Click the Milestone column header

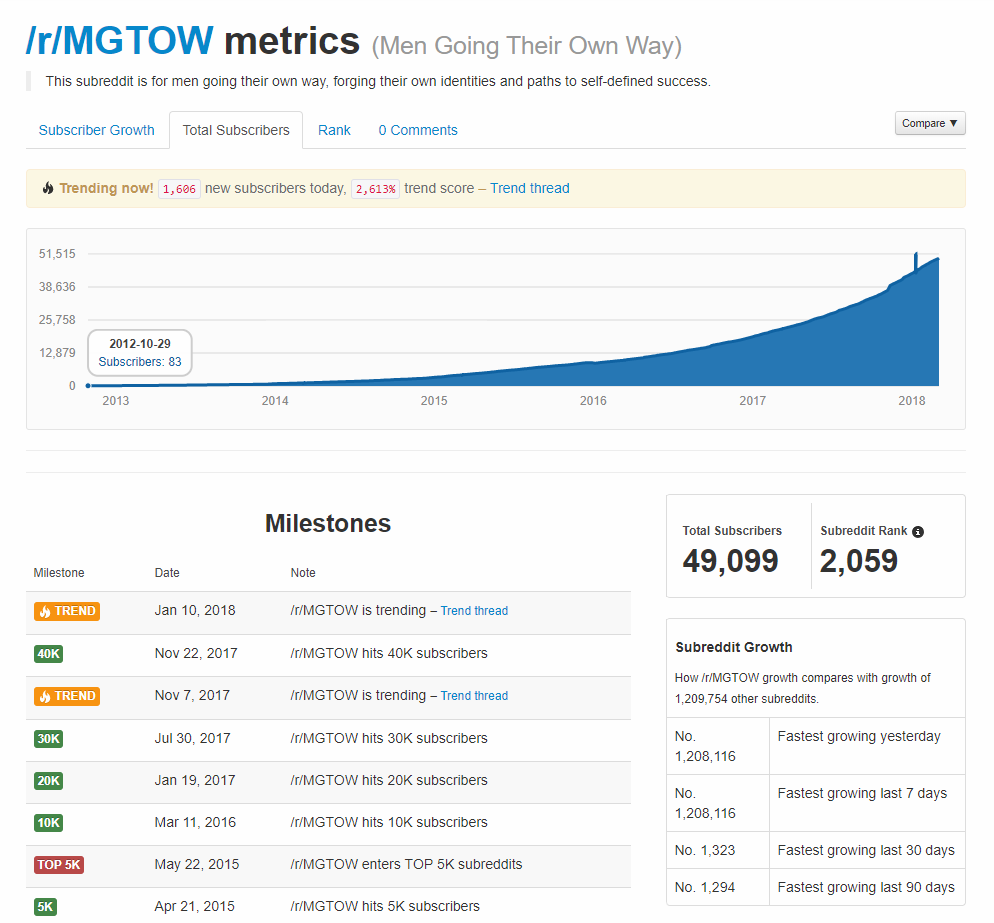(59, 573)
